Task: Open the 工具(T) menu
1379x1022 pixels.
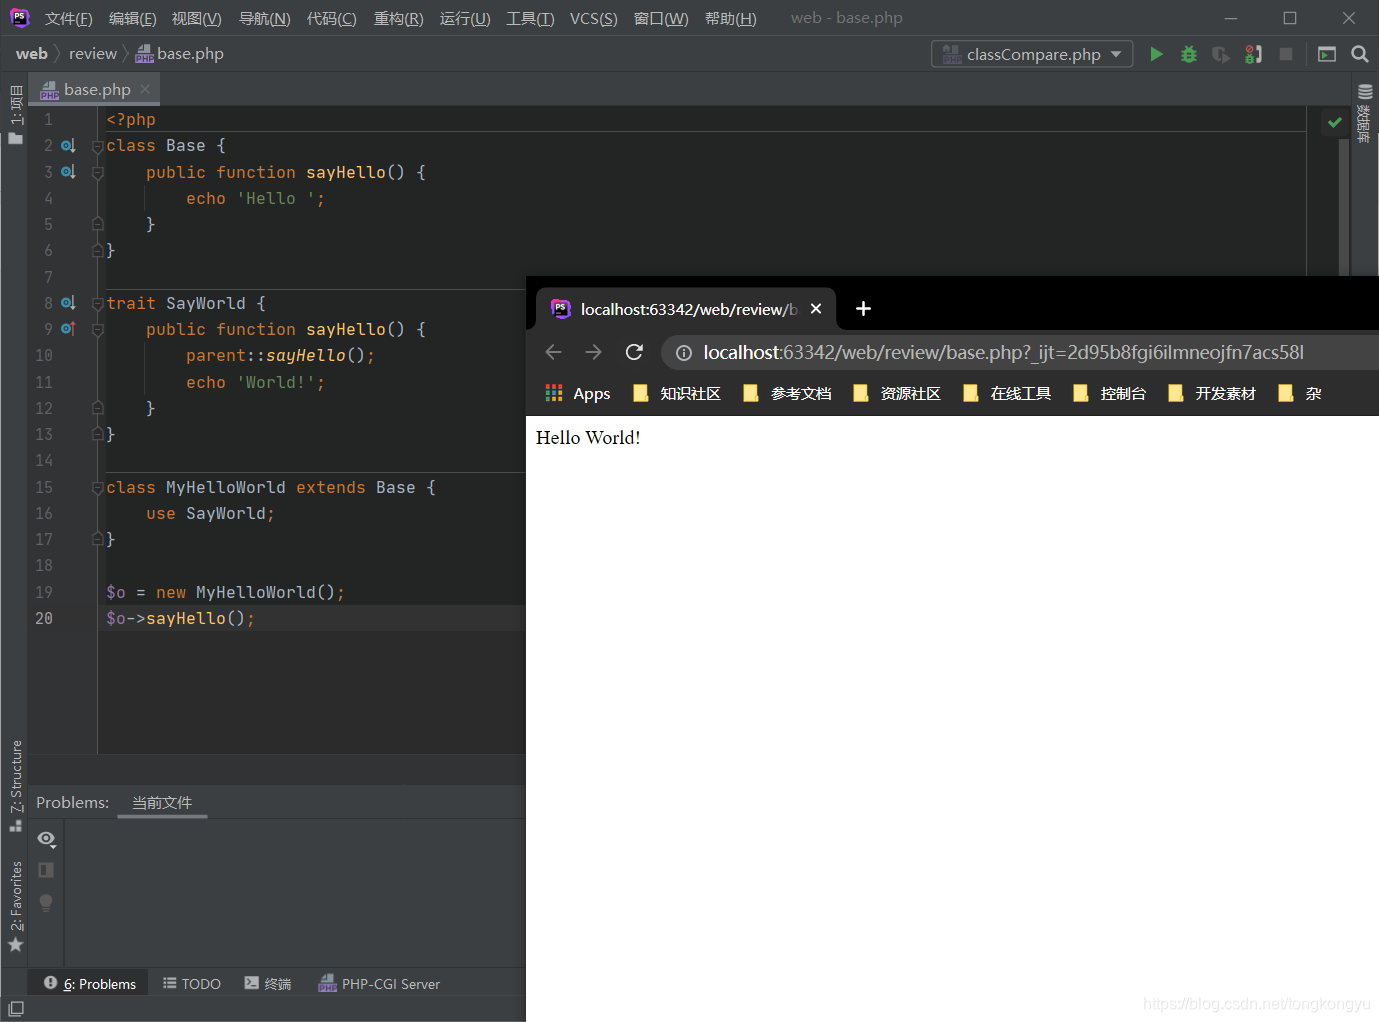Action: point(530,19)
